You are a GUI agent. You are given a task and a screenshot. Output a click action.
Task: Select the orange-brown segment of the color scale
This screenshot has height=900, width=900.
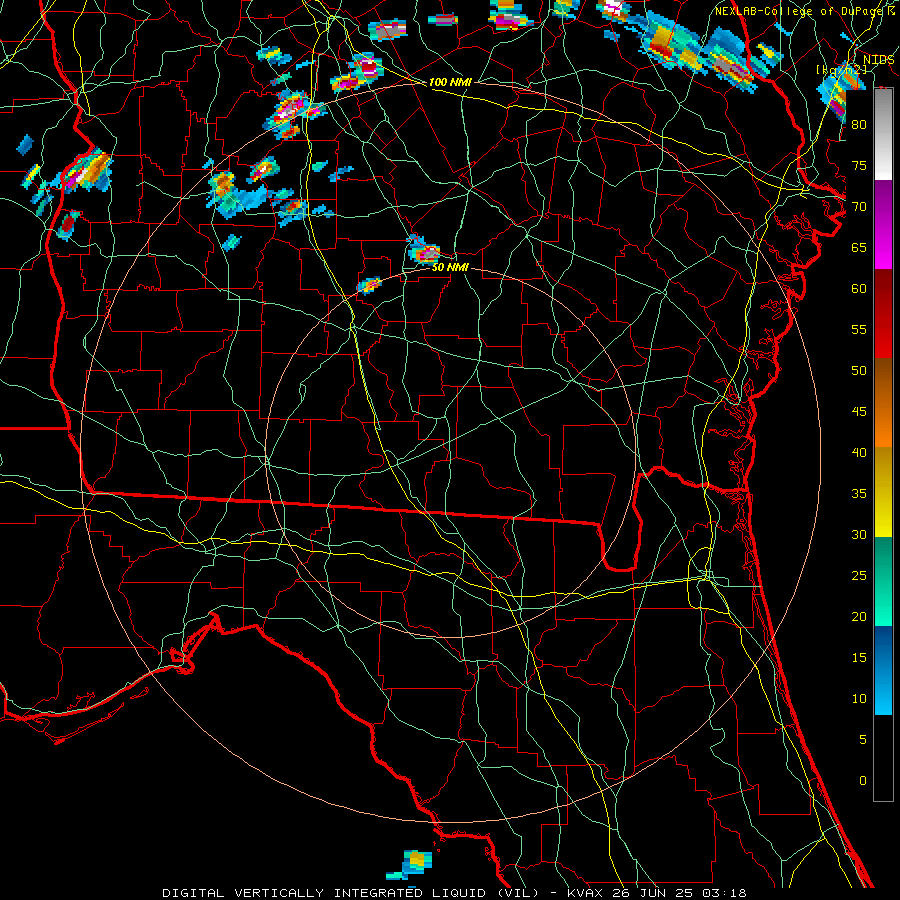click(883, 403)
